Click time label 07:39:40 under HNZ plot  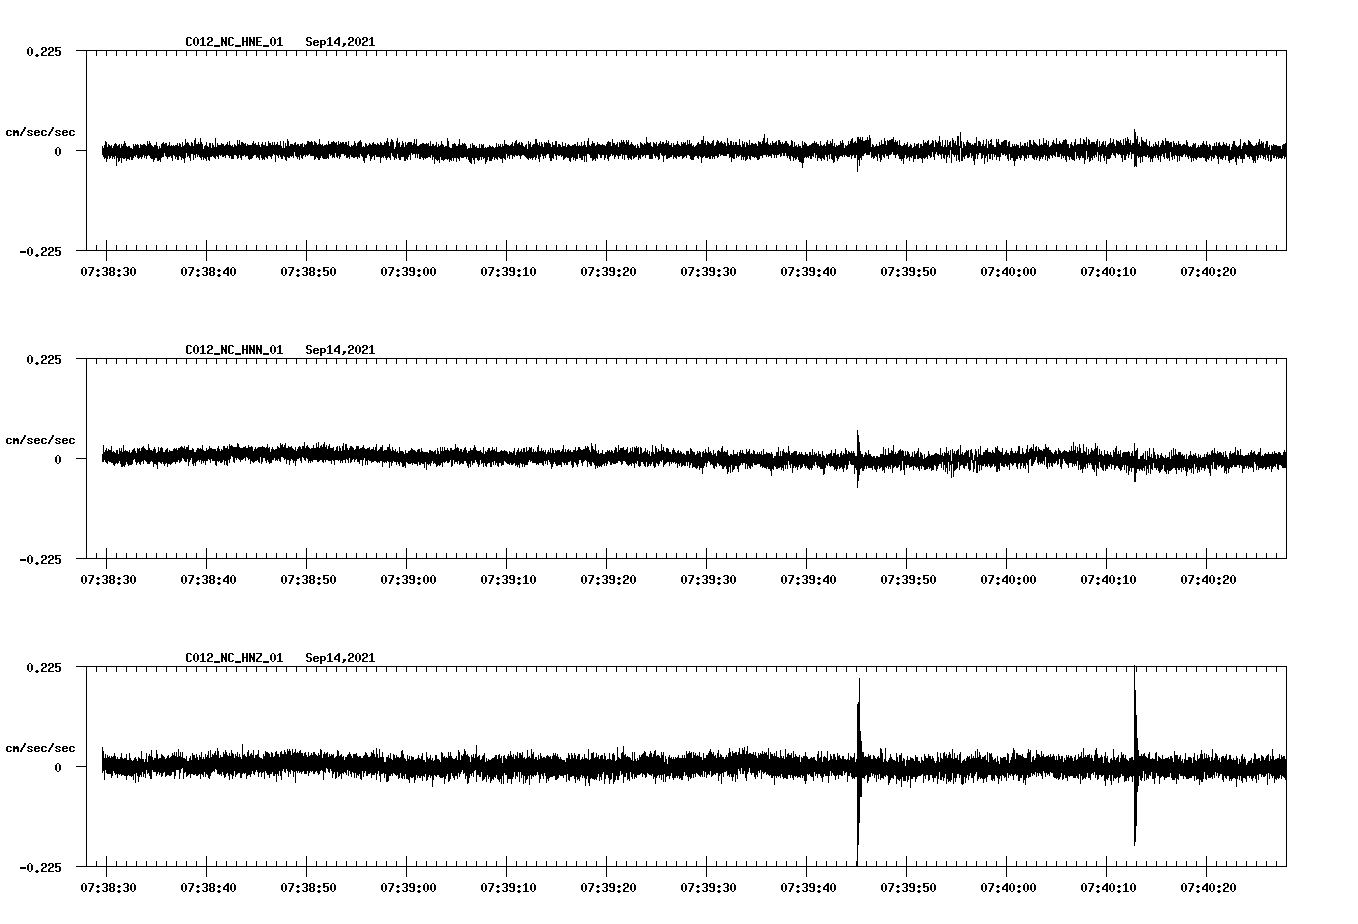pyautogui.click(x=808, y=888)
